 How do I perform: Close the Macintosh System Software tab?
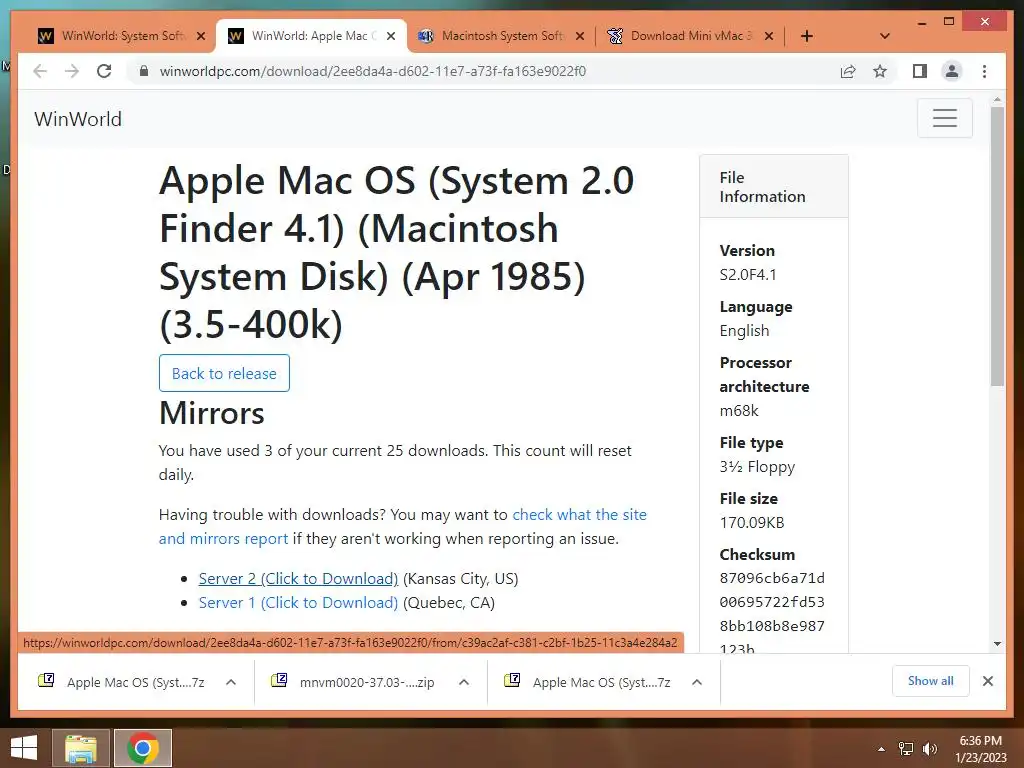(580, 36)
